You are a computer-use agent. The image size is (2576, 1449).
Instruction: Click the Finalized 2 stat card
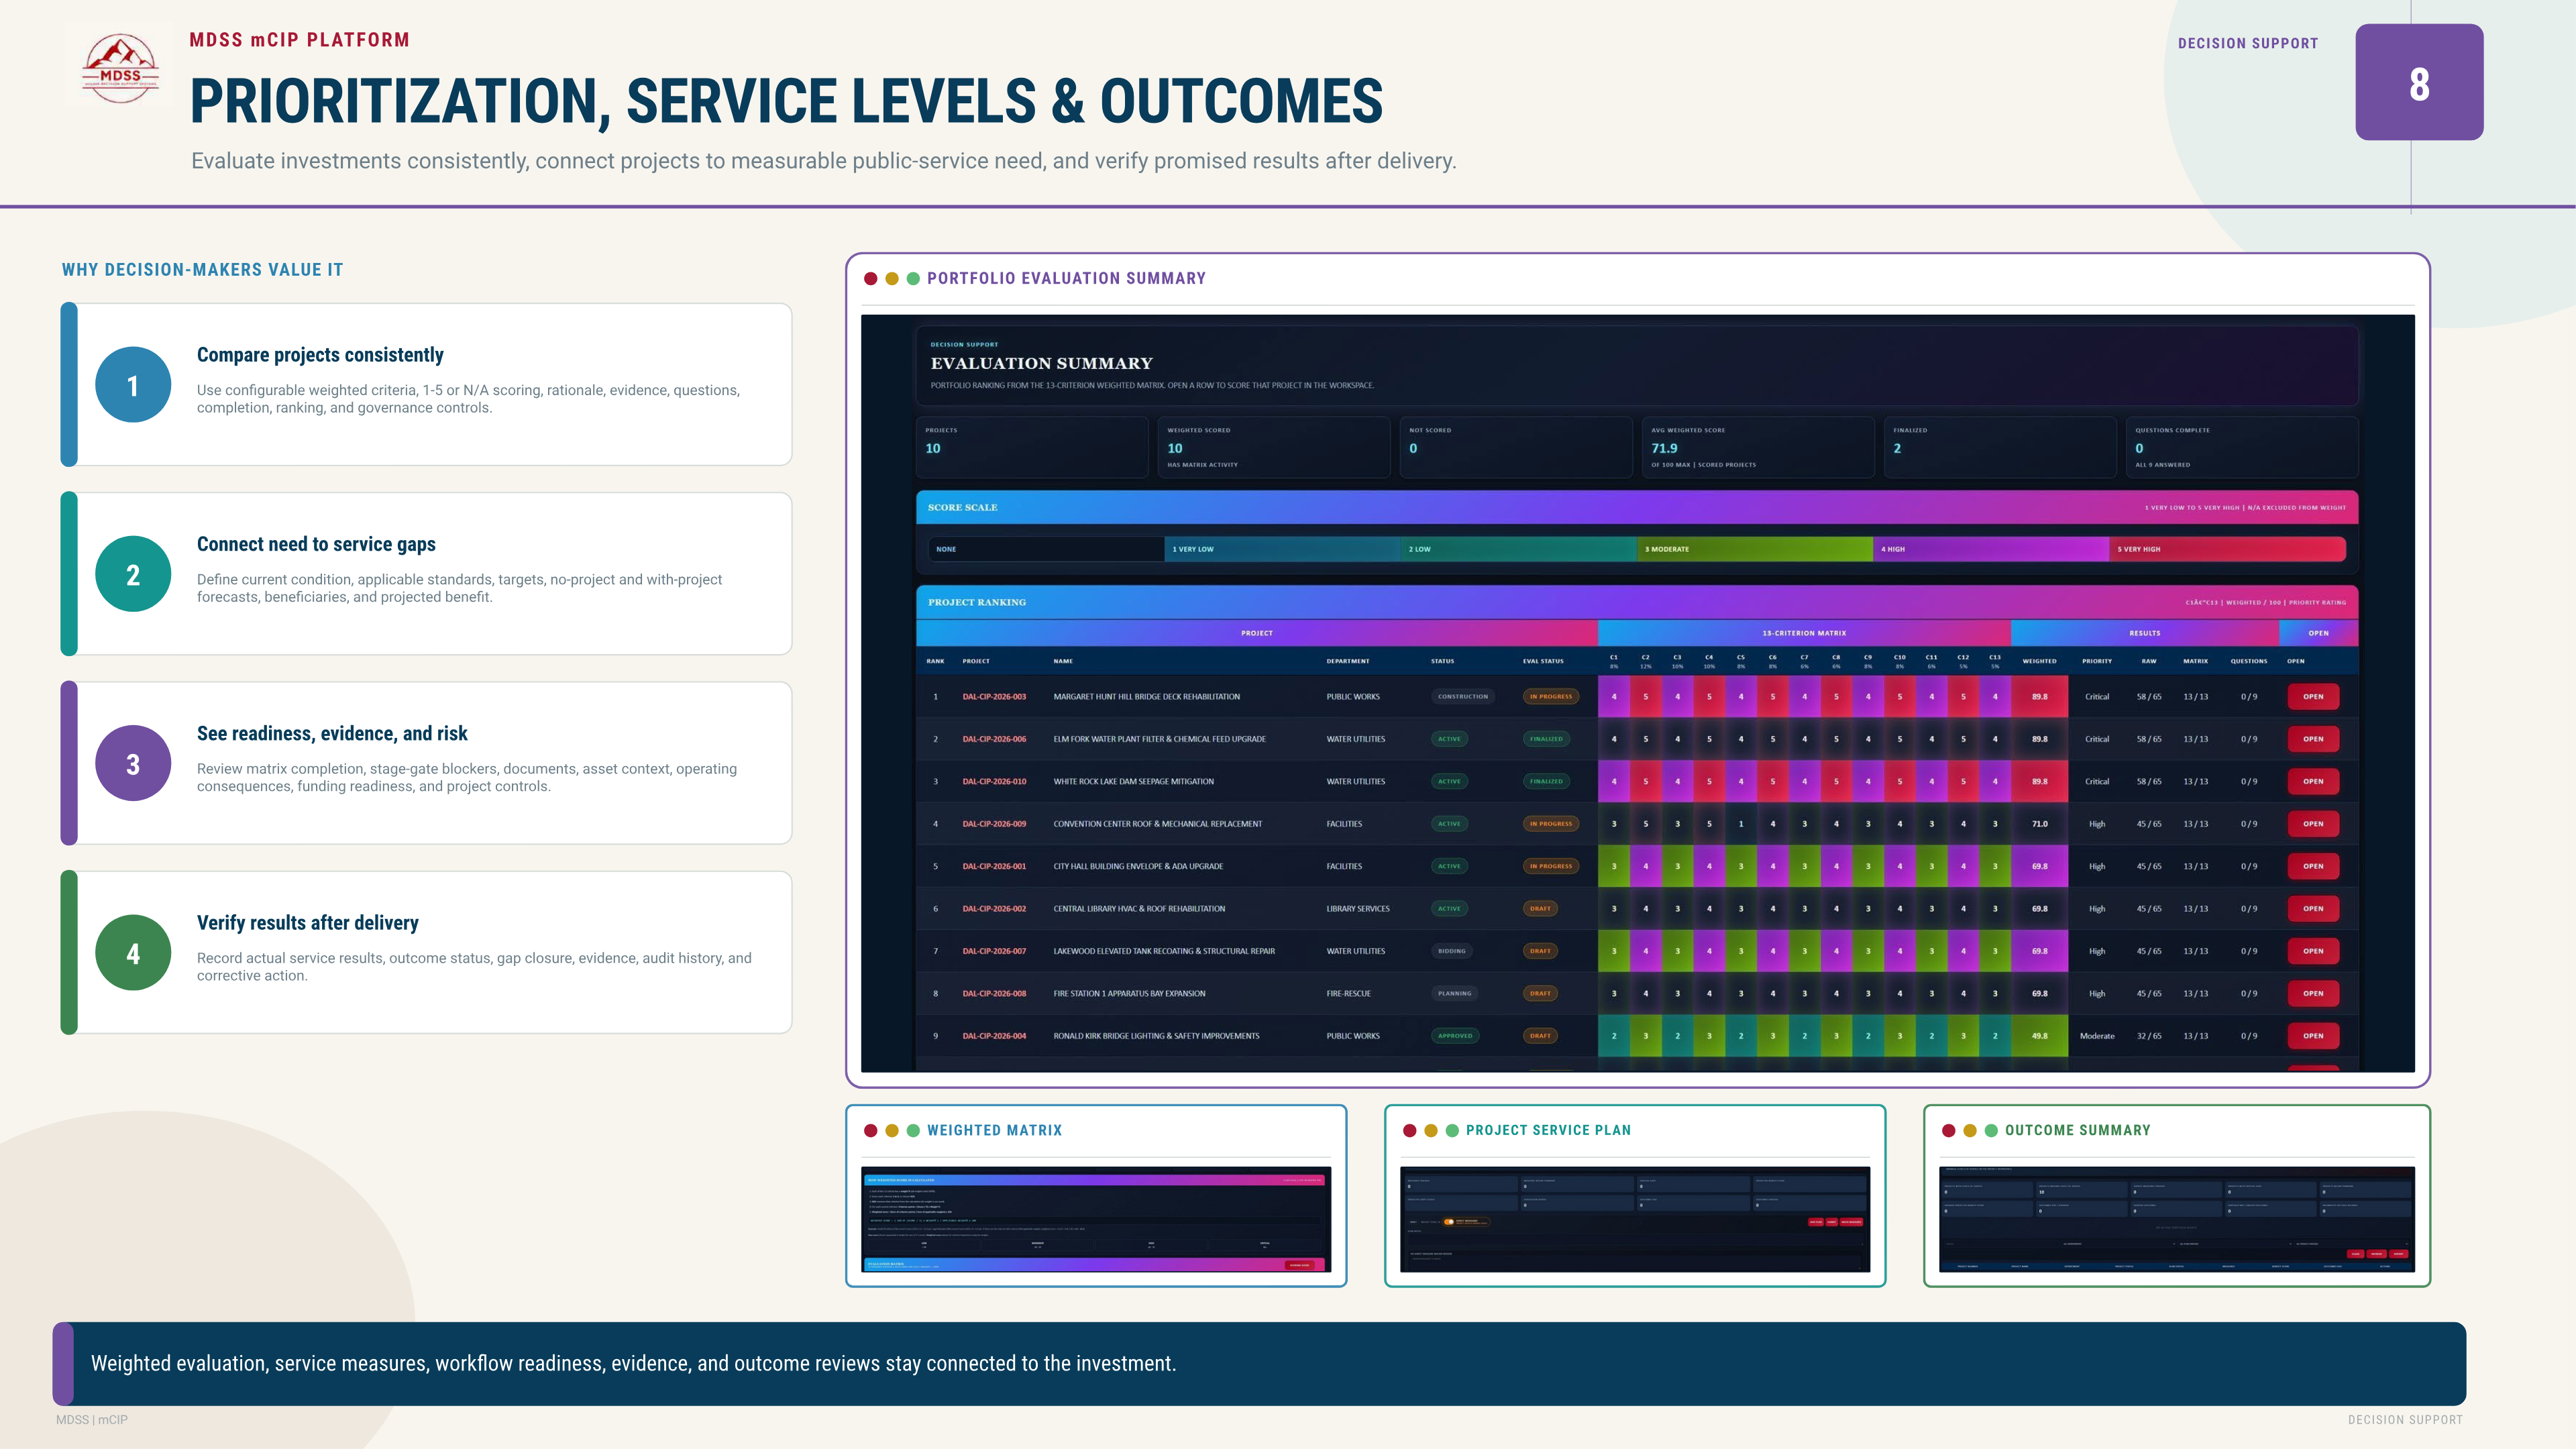(2000, 447)
